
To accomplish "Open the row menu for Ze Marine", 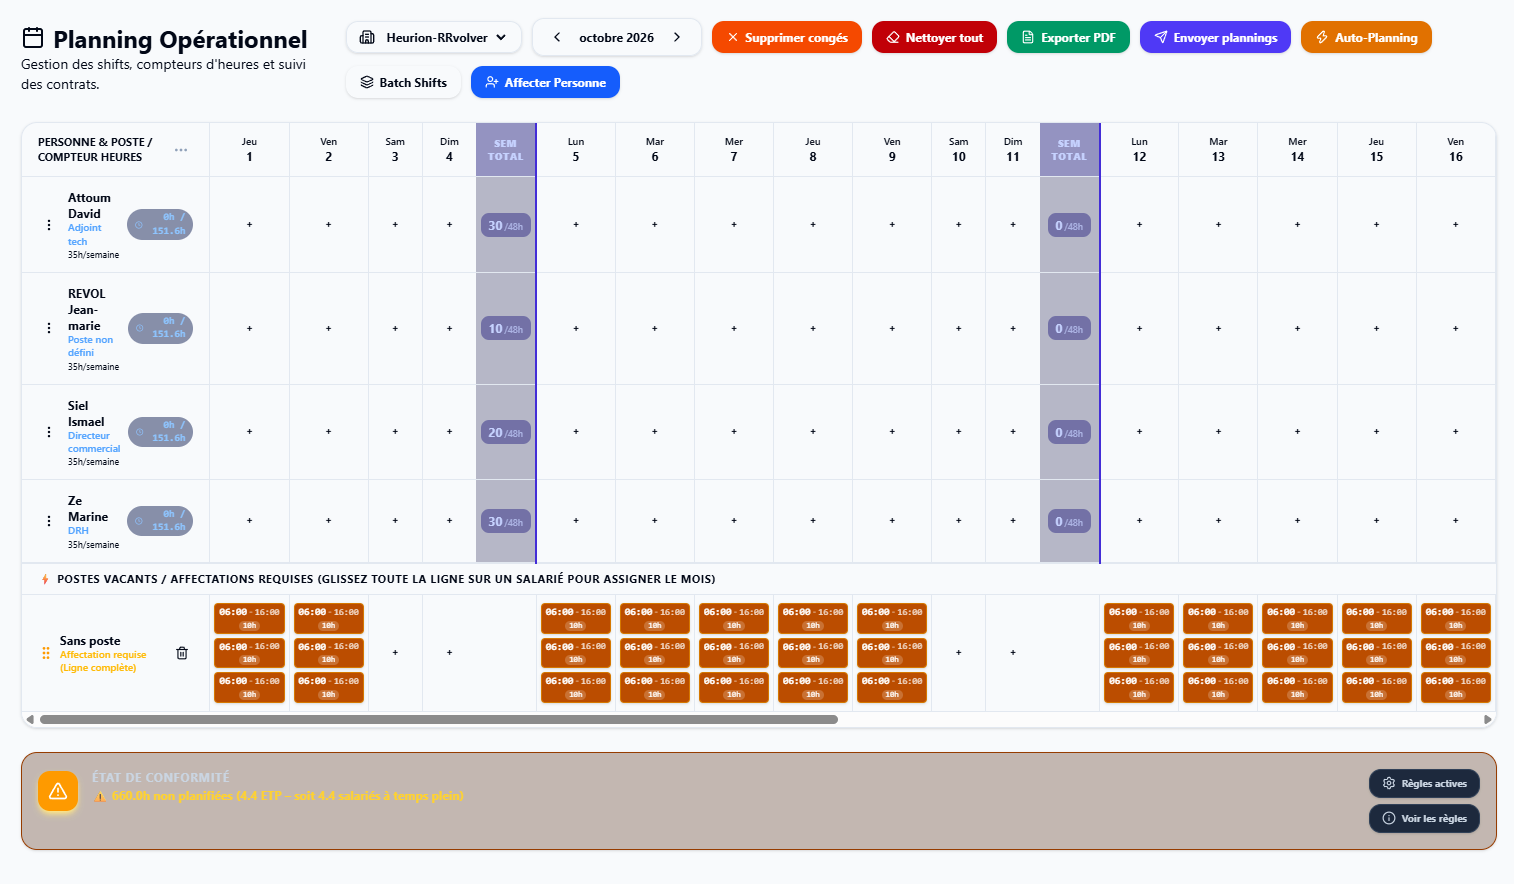I will [49, 521].
